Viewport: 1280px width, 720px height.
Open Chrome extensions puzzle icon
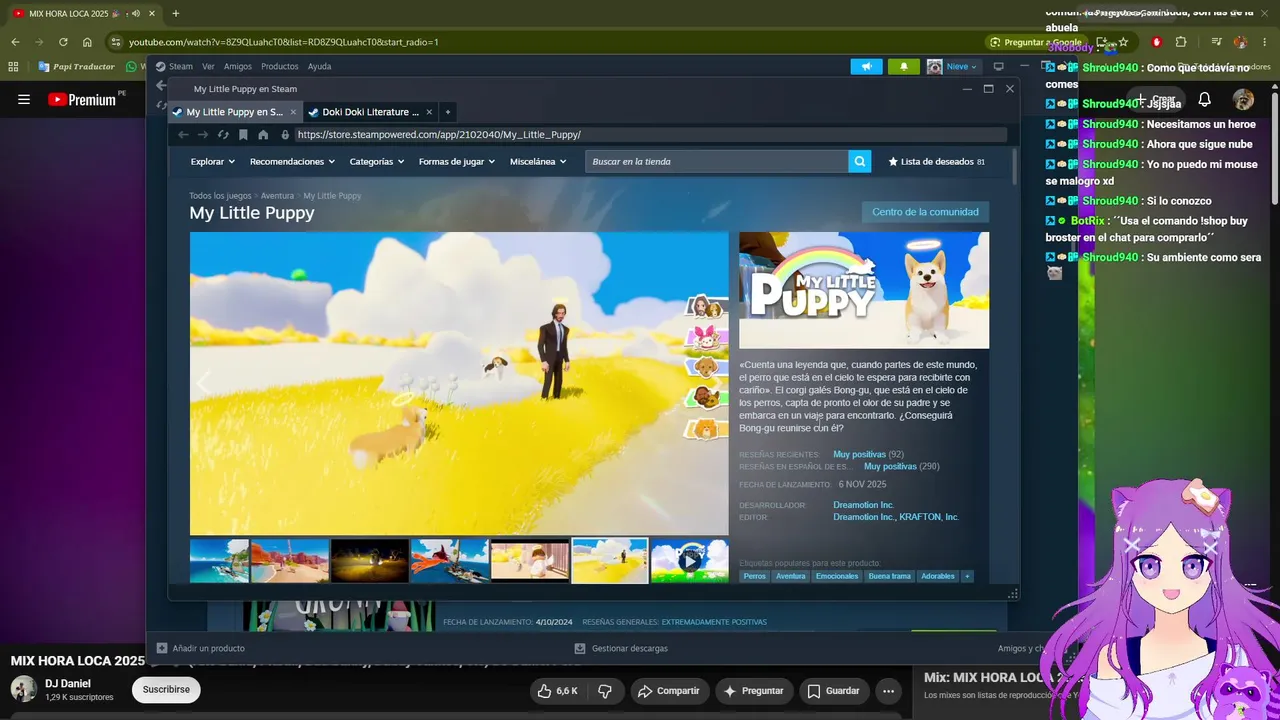(x=1181, y=42)
